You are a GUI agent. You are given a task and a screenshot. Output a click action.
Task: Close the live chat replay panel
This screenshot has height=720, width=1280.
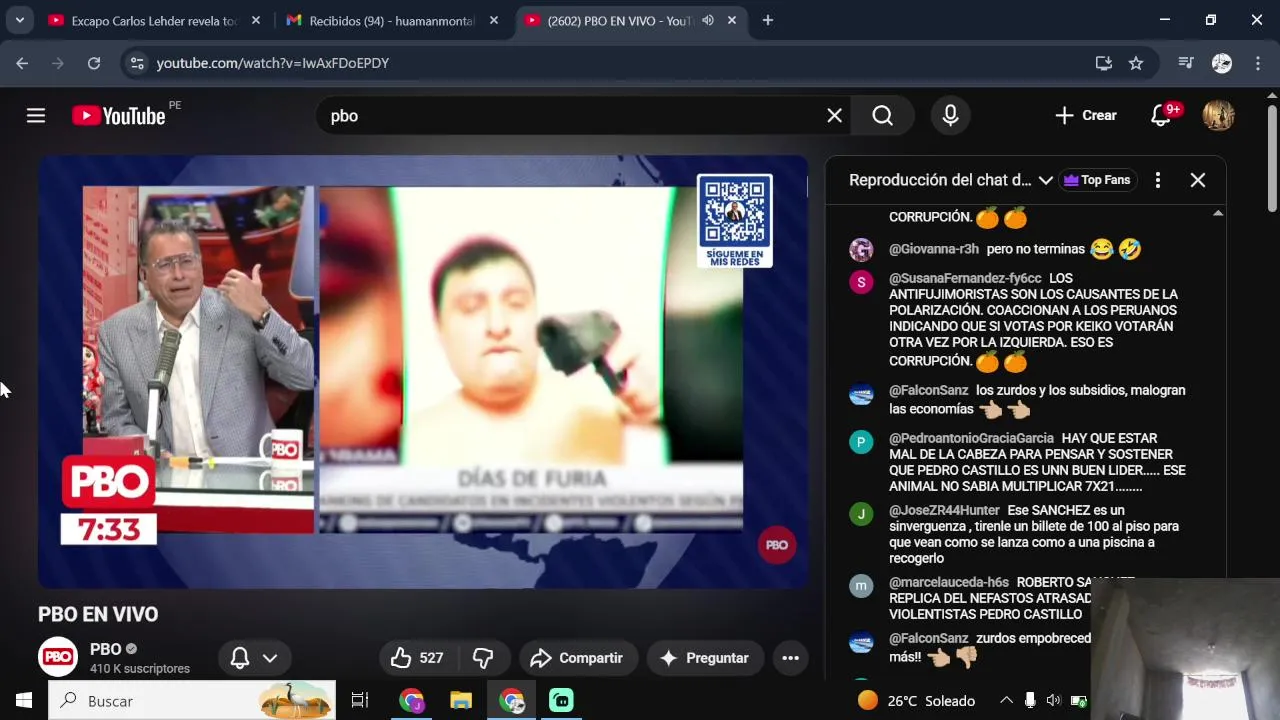(x=1198, y=180)
